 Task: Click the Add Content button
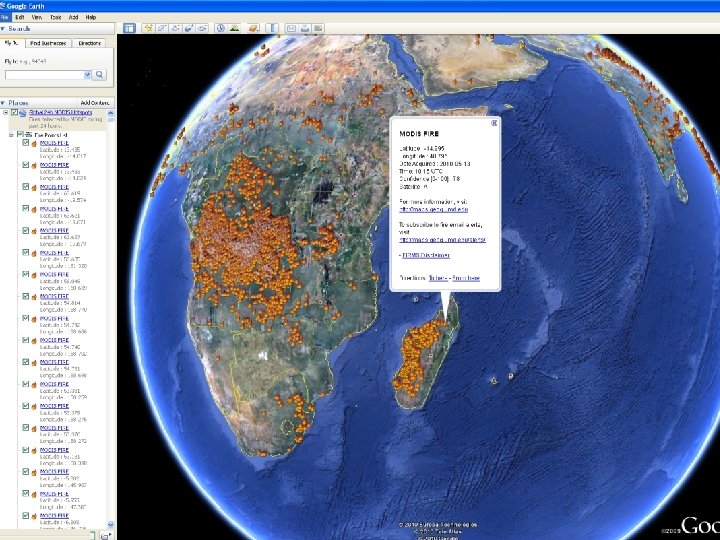95,103
